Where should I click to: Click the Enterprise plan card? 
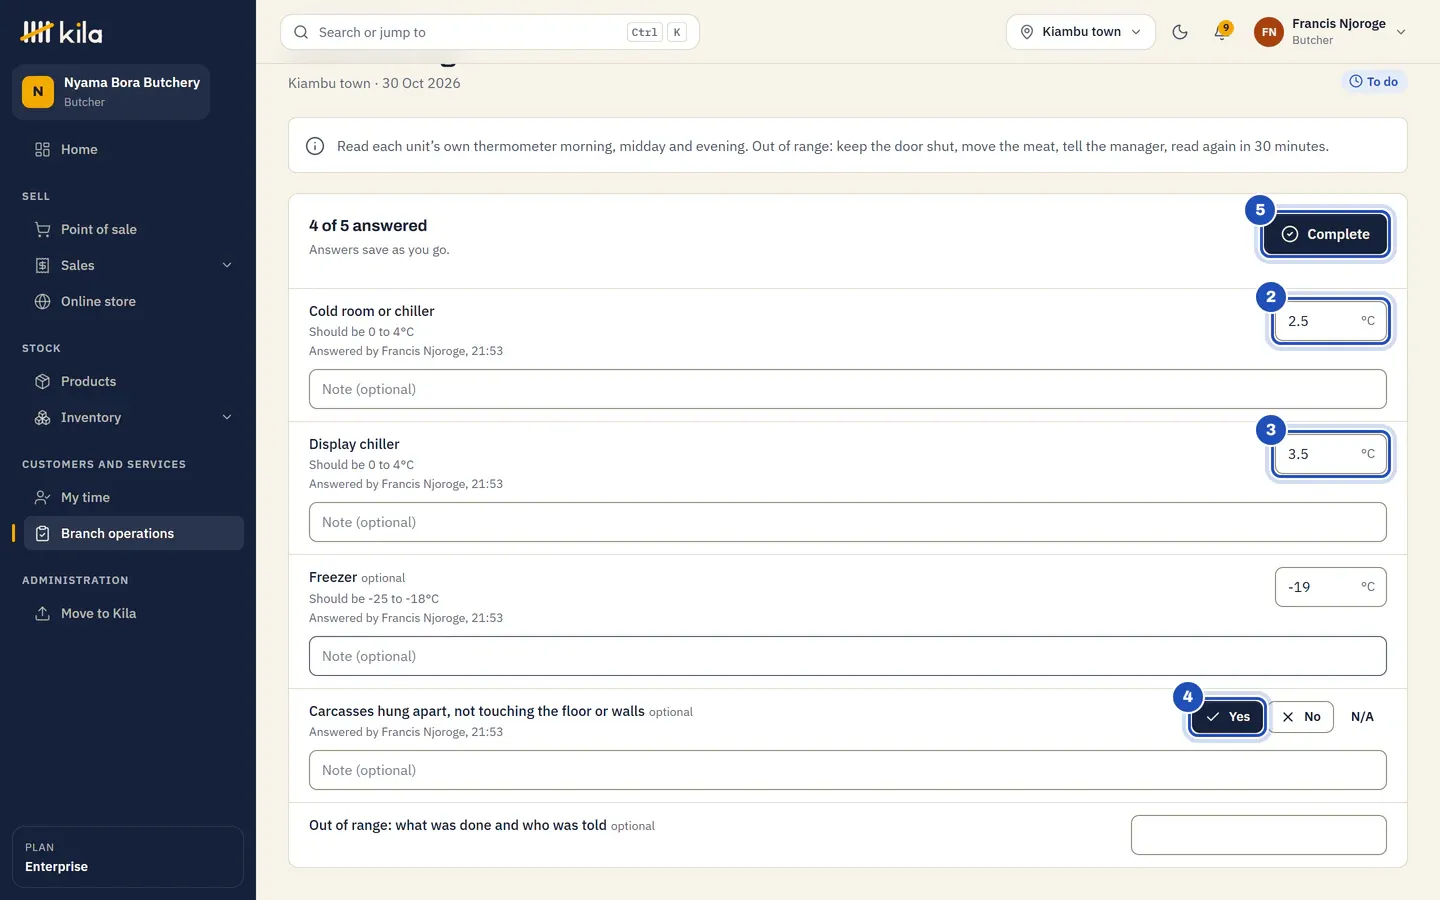coord(128,857)
